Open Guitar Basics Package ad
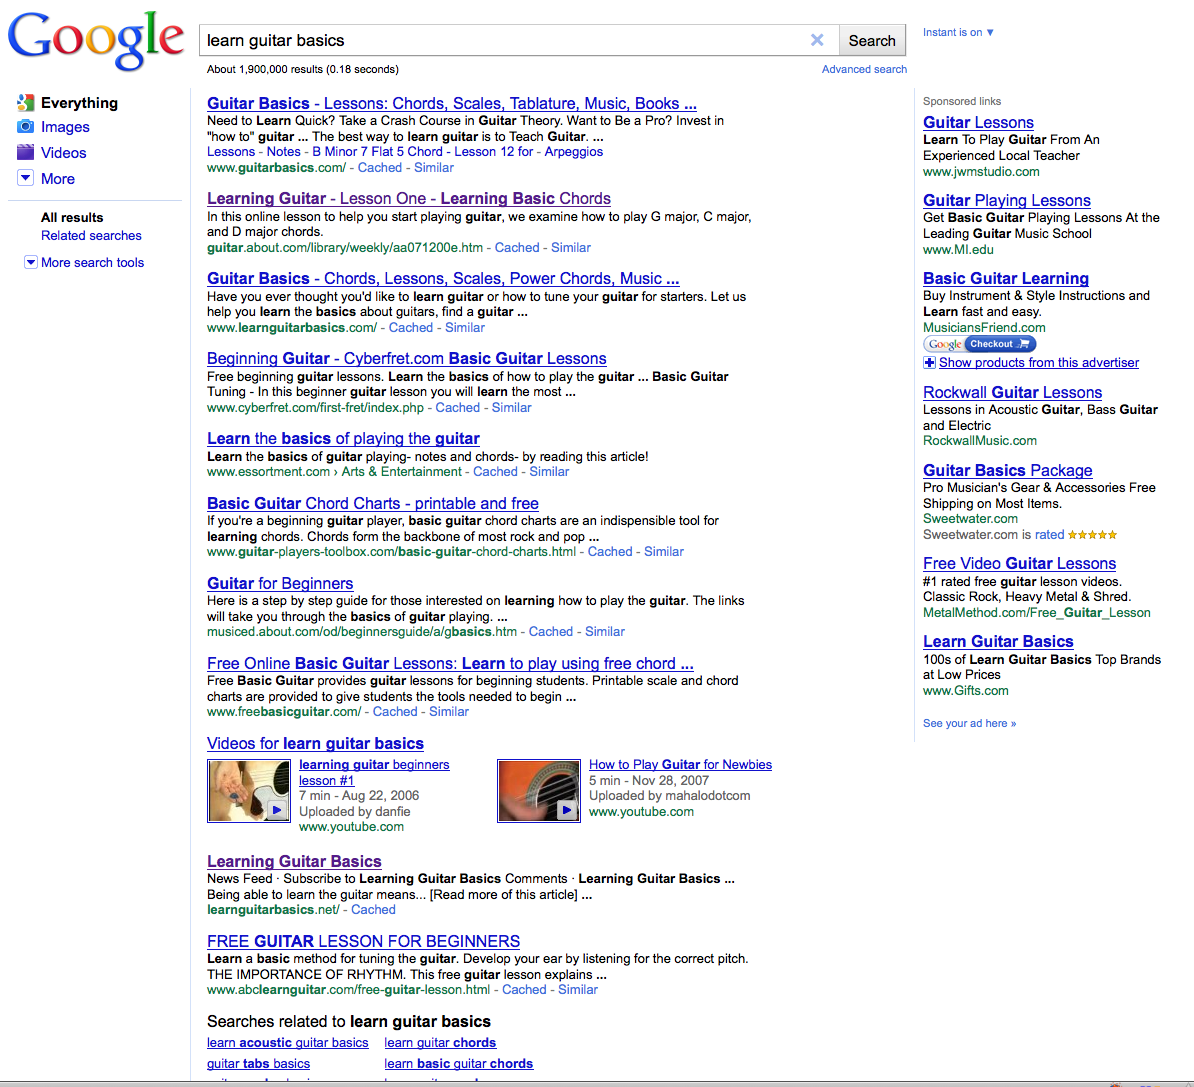This screenshot has width=1194, height=1087. [x=1007, y=471]
